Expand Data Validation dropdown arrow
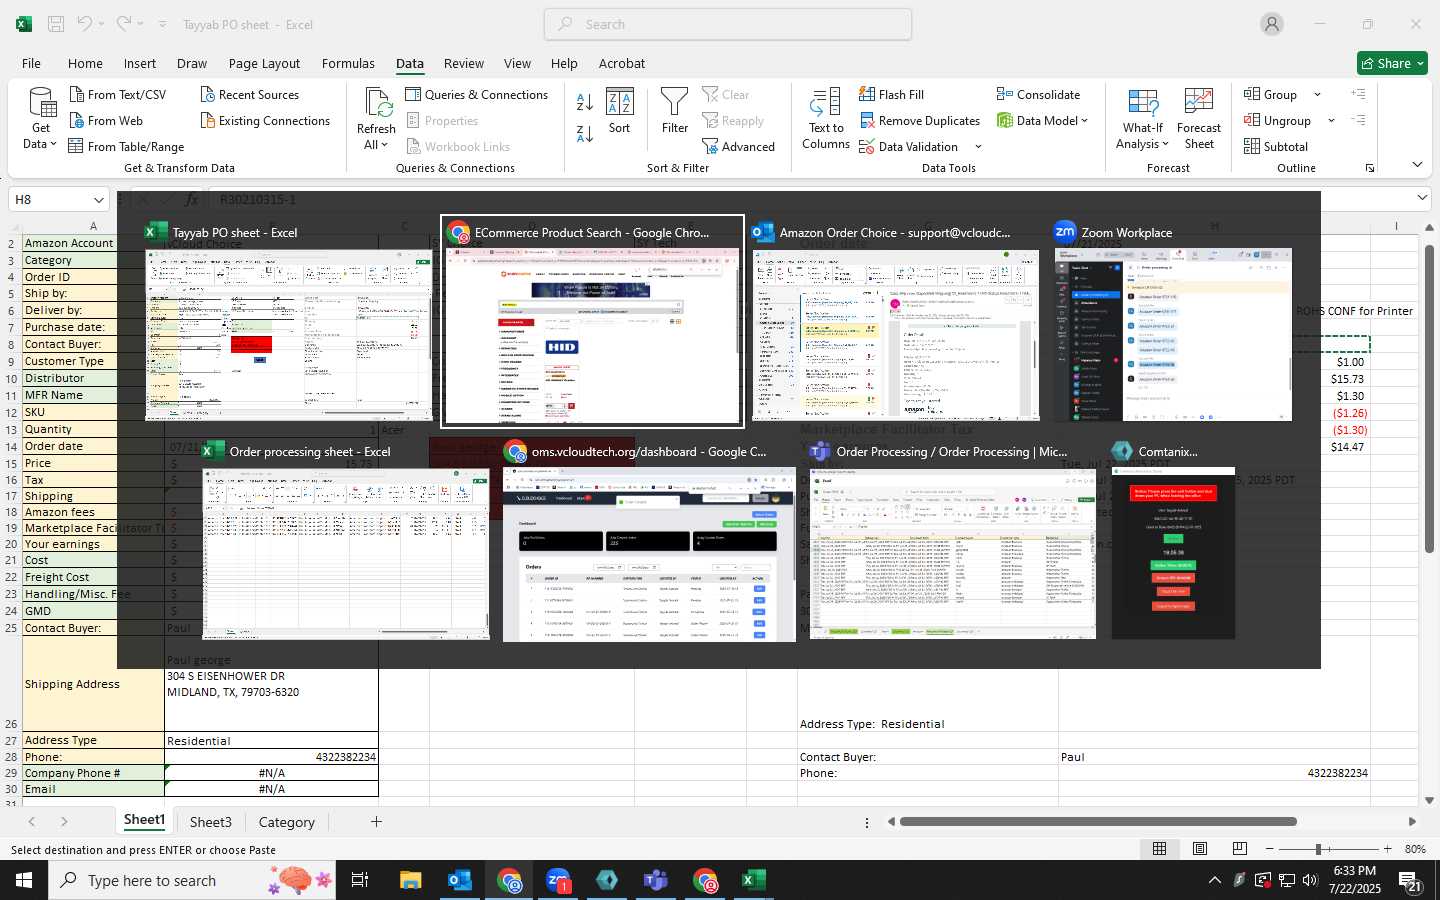The width and height of the screenshot is (1440, 900). click(978, 147)
